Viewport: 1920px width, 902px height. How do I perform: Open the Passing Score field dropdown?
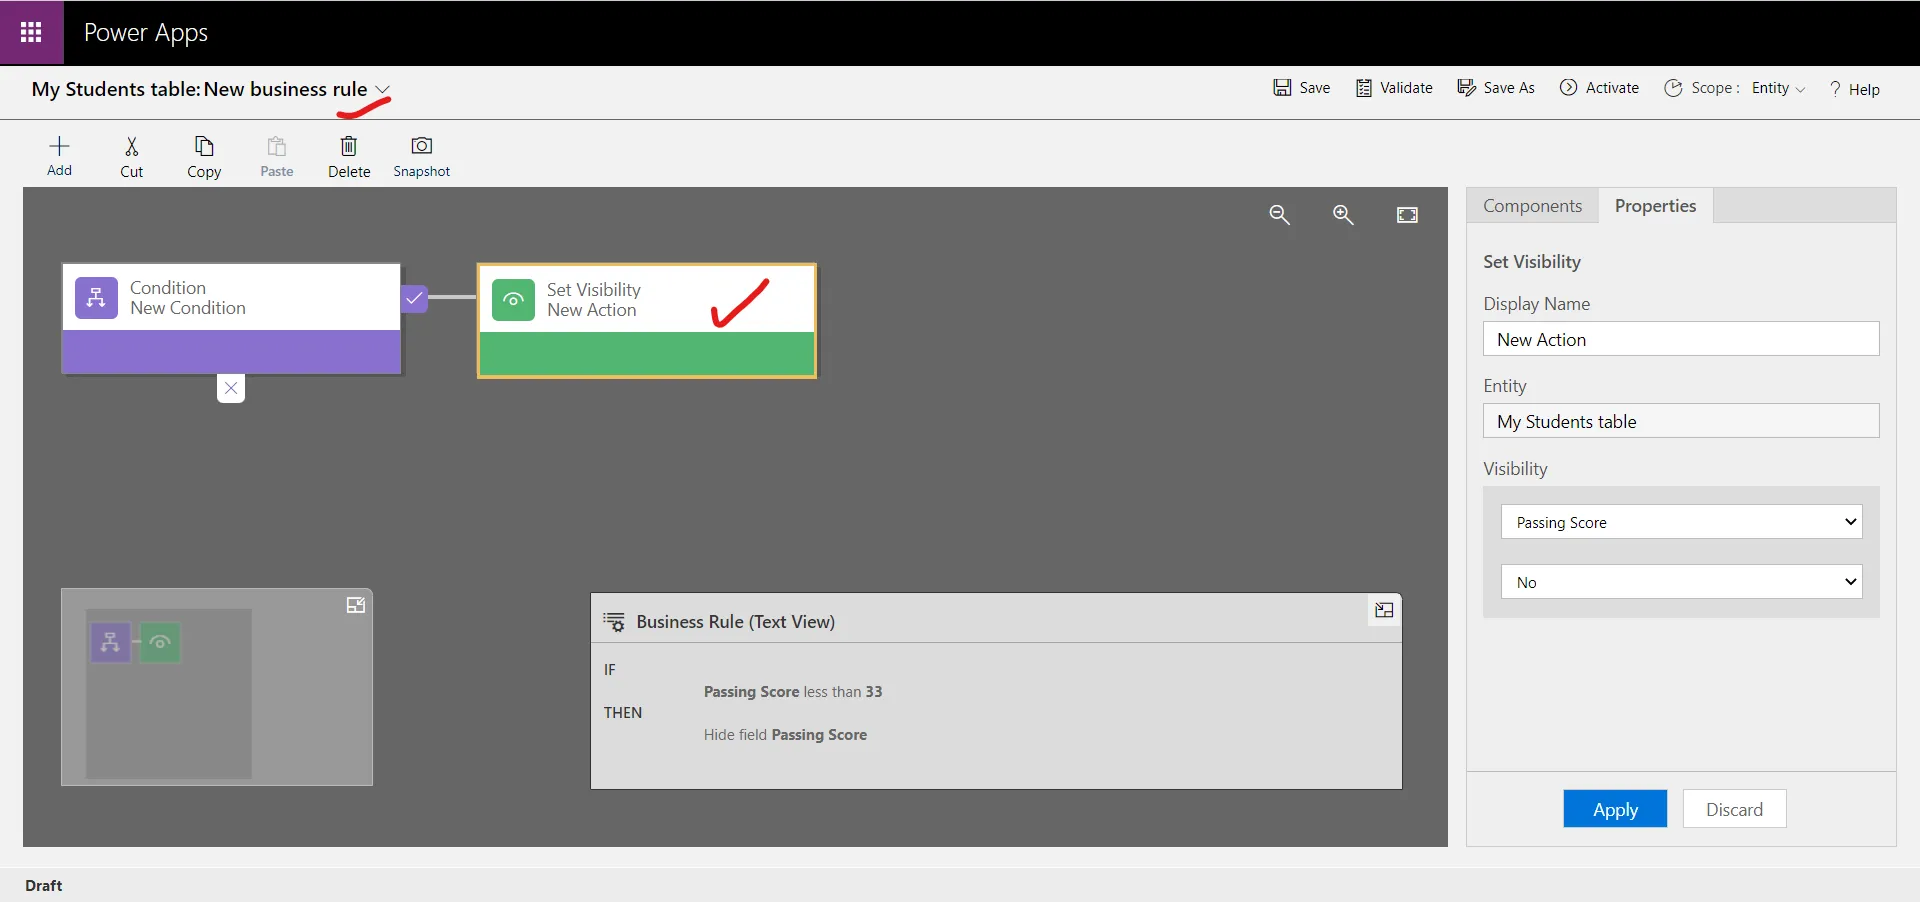coord(1681,522)
